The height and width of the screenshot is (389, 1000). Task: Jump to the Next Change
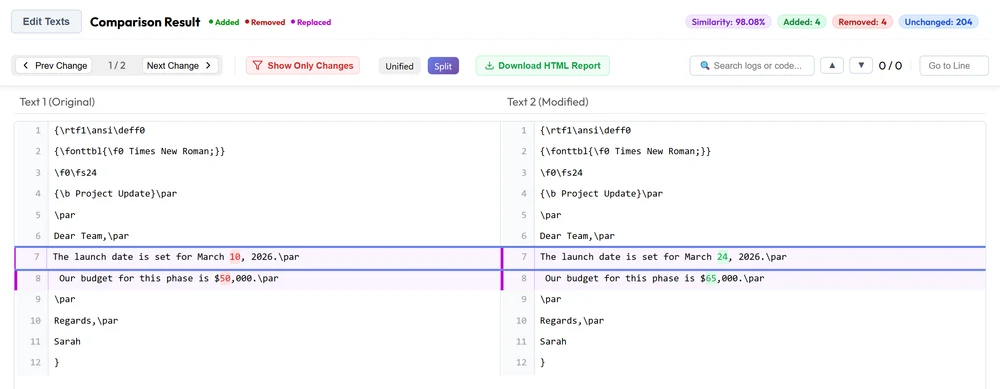coord(180,66)
